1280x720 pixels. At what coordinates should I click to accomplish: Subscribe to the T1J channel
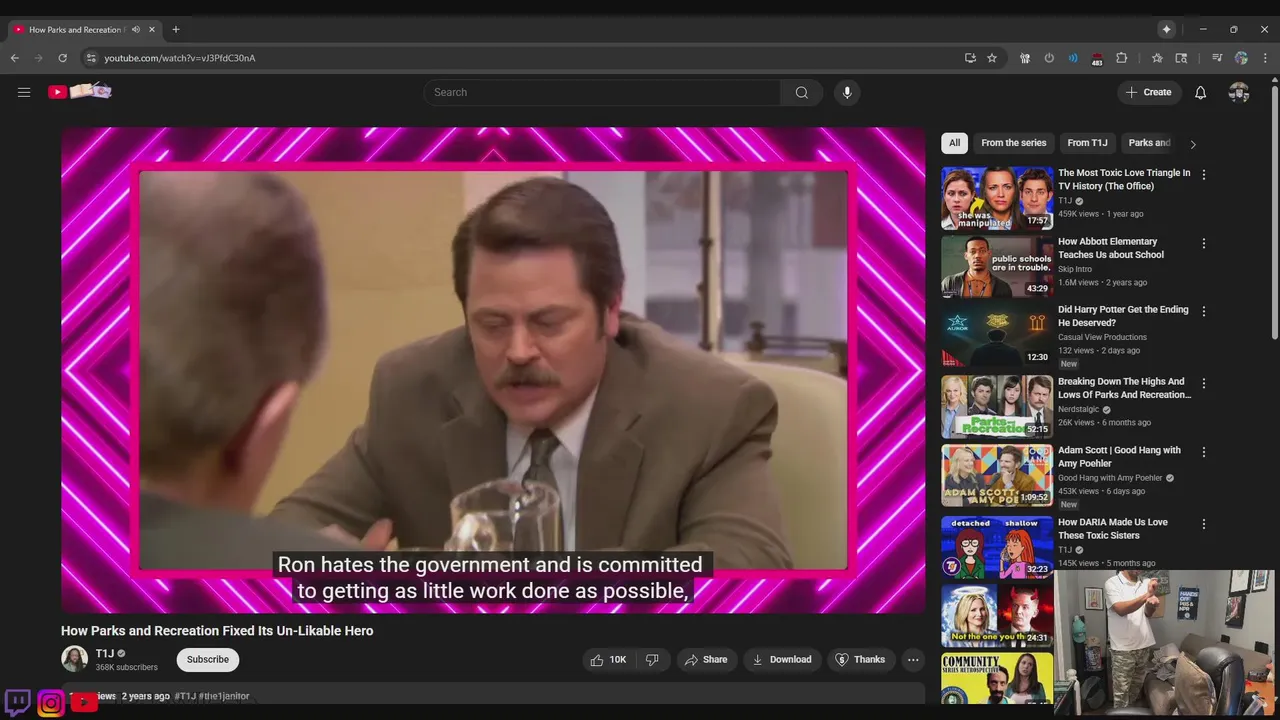click(208, 659)
